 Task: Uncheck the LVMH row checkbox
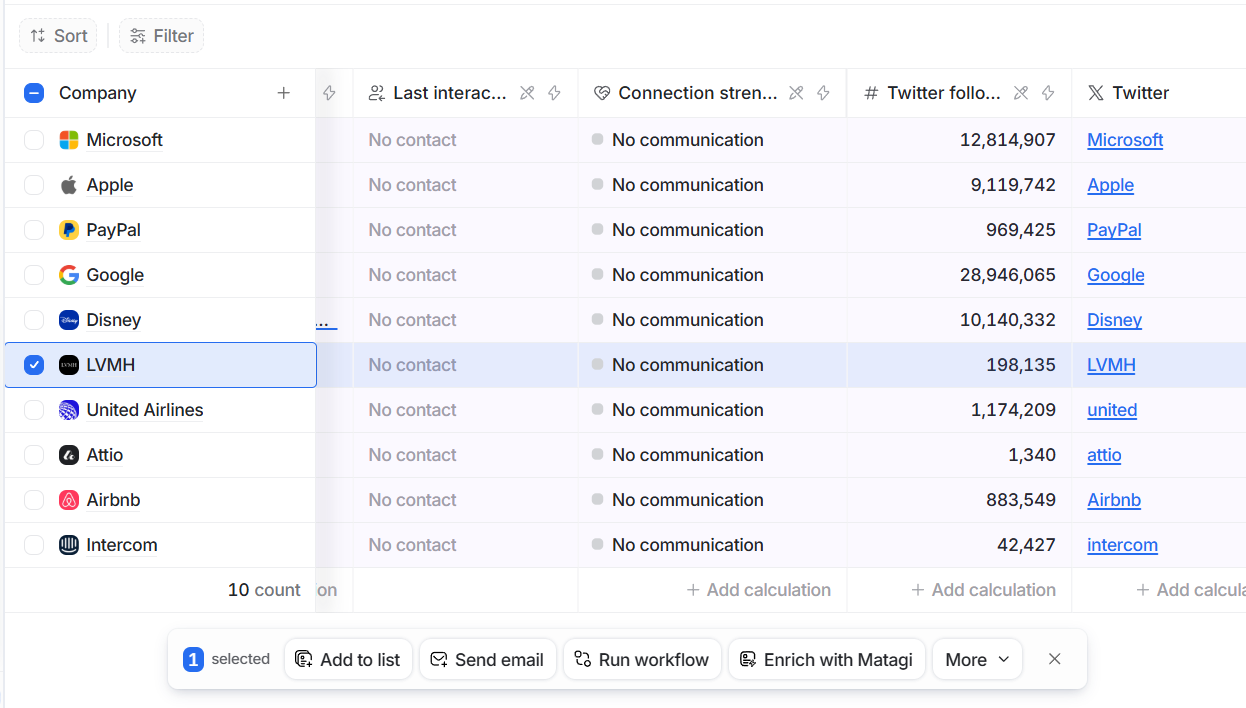34,365
